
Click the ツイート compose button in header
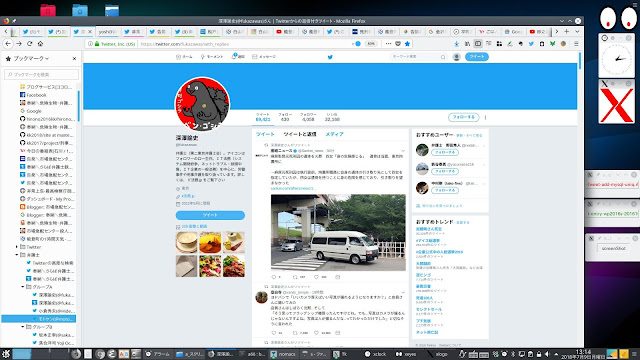[476, 57]
